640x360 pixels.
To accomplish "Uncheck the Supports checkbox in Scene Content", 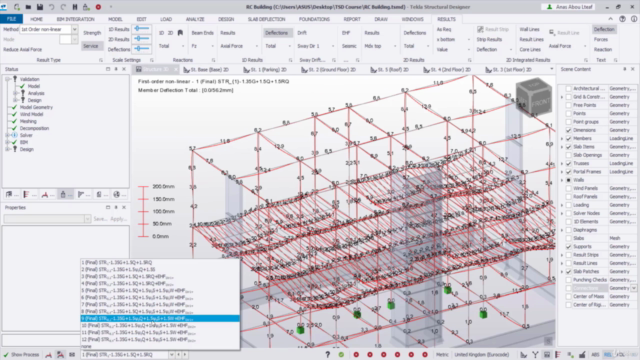I will tap(569, 247).
